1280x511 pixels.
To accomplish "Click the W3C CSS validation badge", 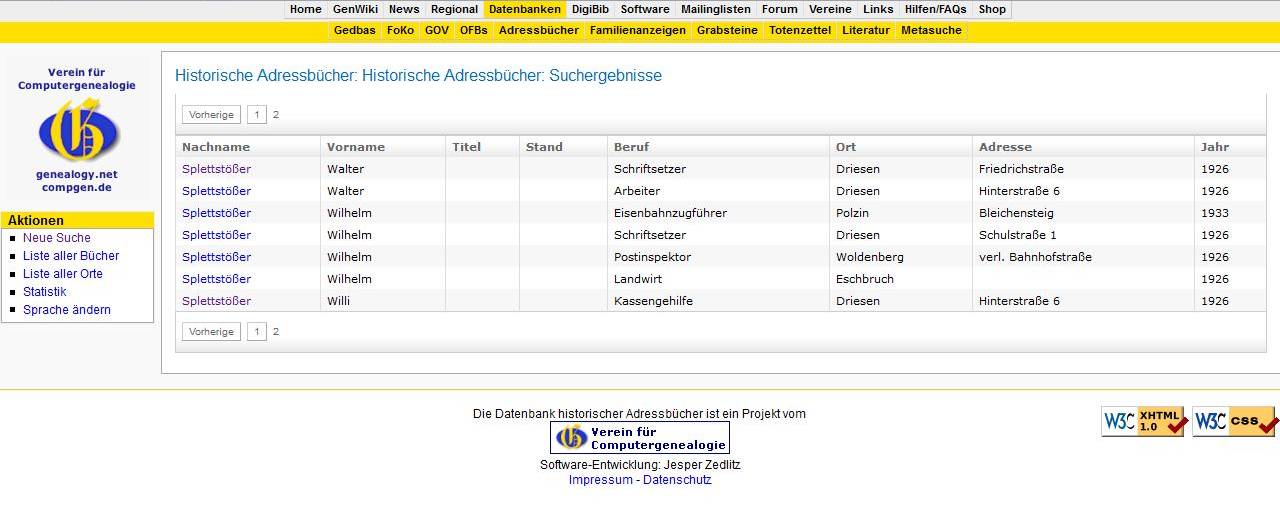I will click(1235, 422).
